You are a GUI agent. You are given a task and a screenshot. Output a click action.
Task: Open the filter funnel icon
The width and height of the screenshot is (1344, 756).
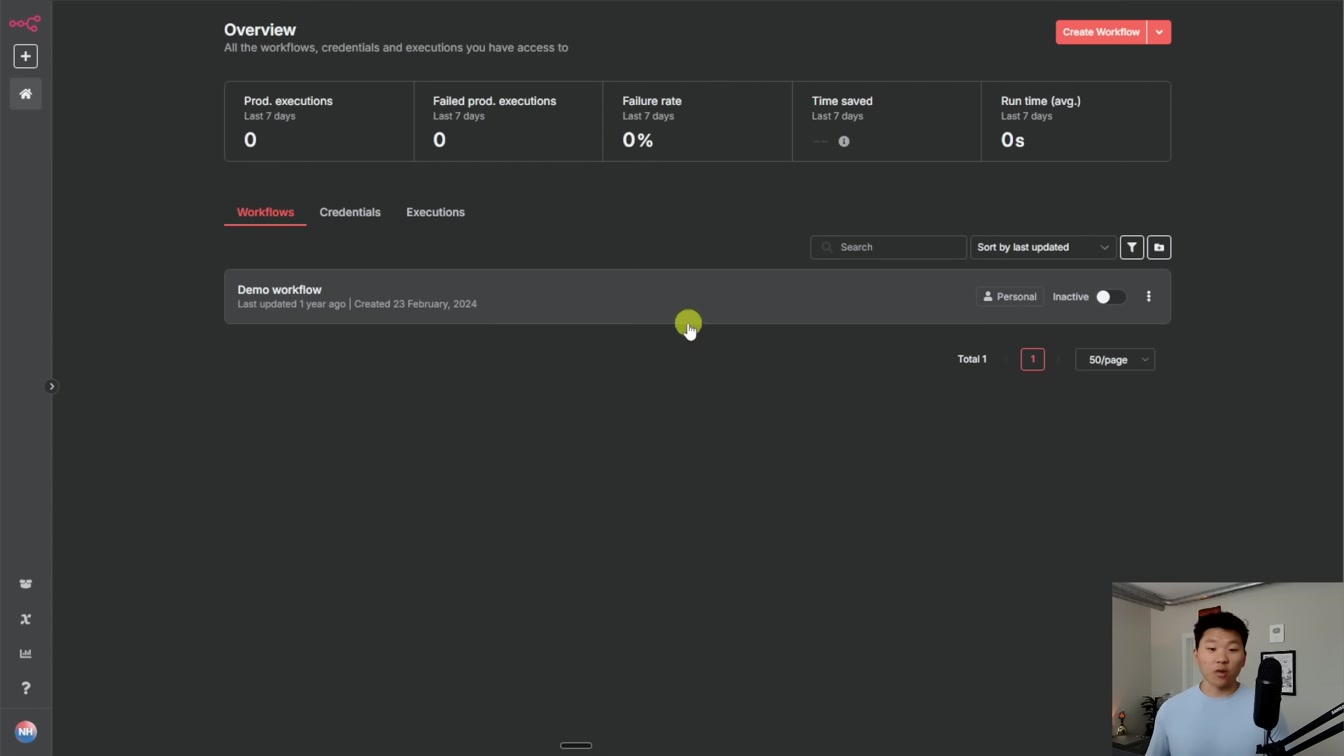[x=1131, y=247]
